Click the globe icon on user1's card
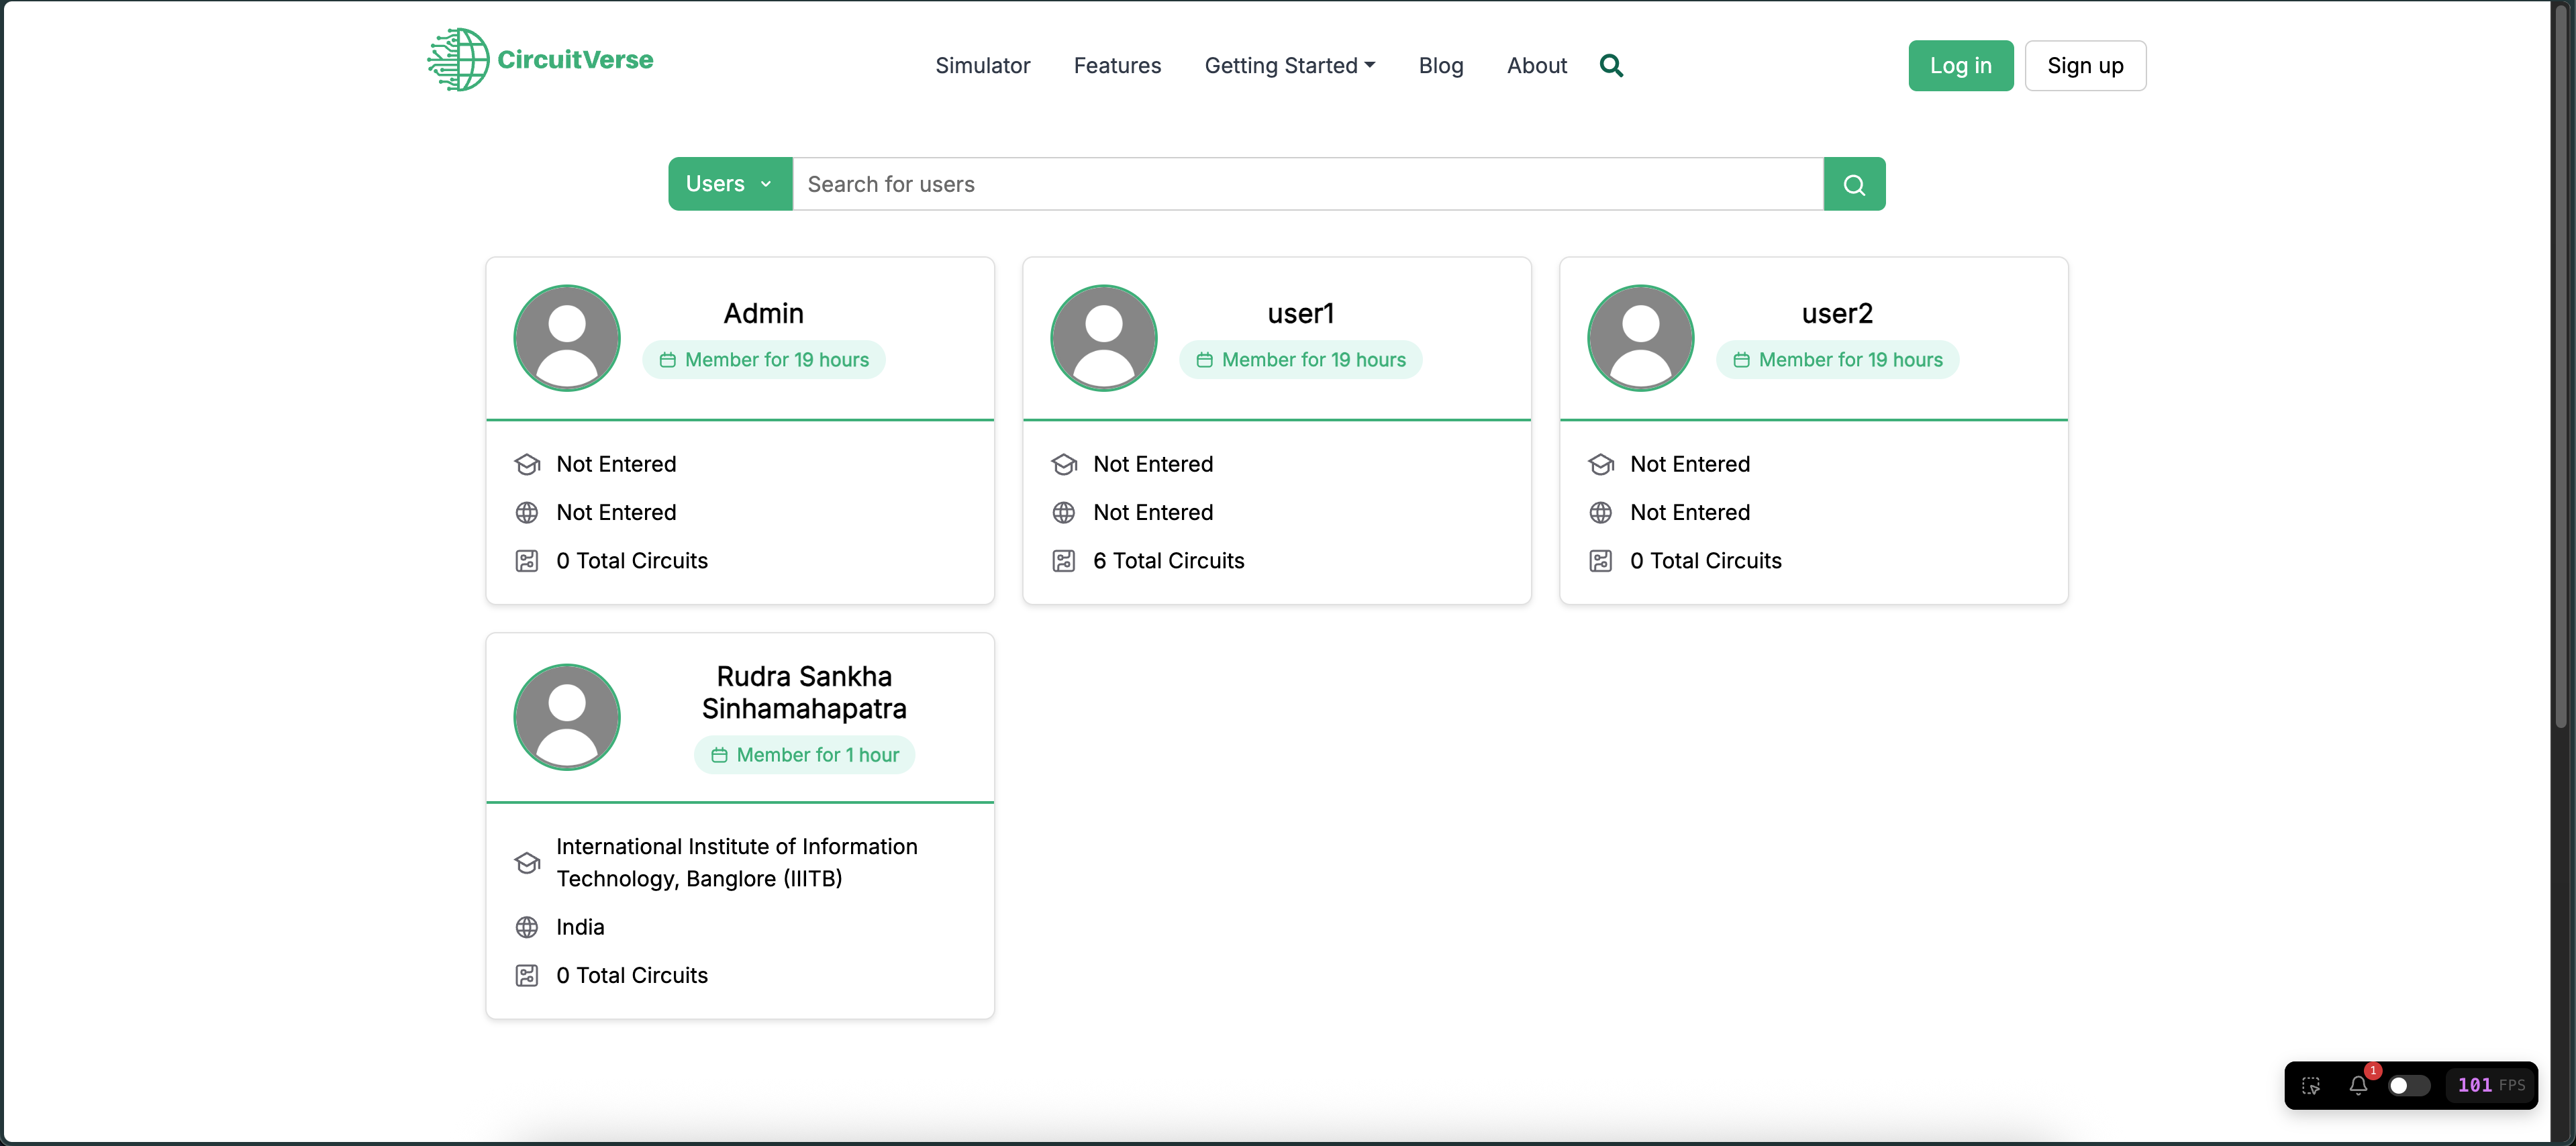Image resolution: width=2576 pixels, height=1146 pixels. pos(1064,512)
